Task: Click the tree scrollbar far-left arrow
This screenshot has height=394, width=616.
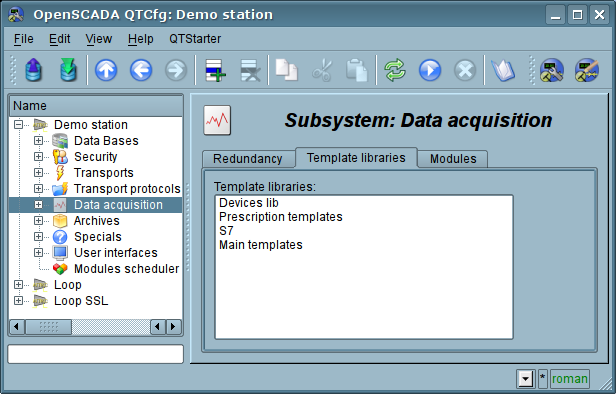Action: [17, 327]
